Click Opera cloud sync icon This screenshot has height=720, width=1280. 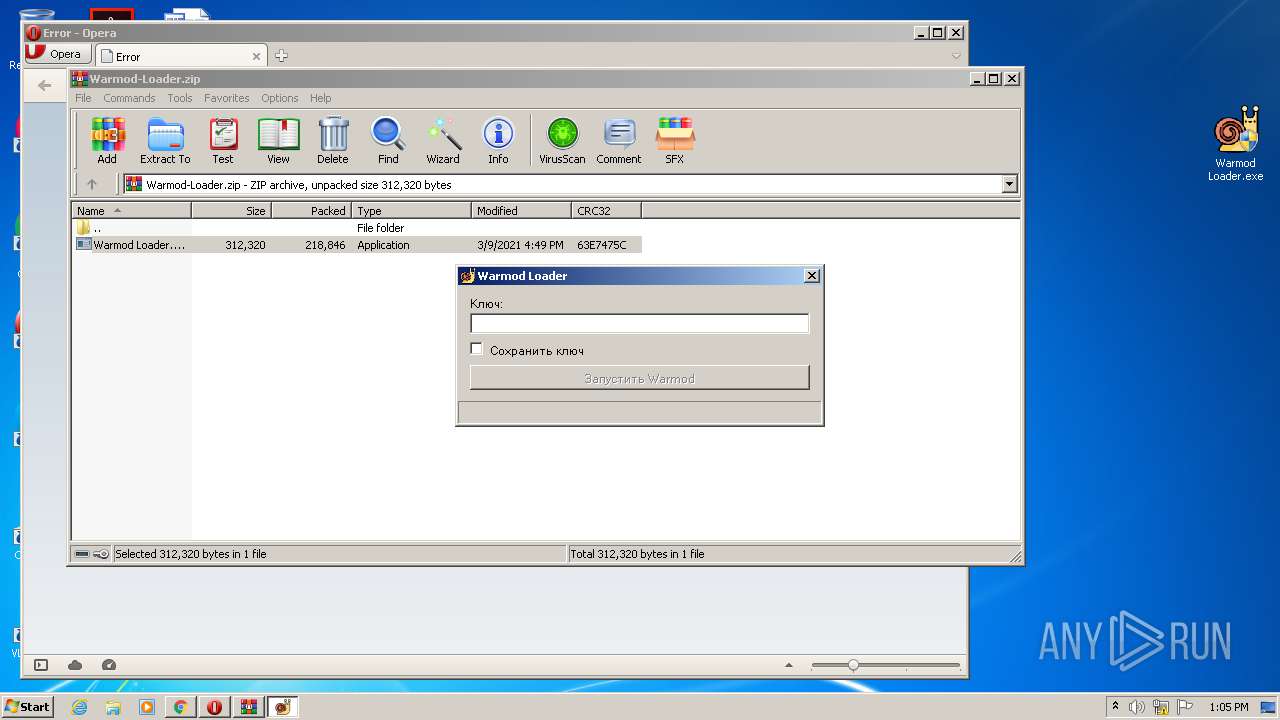click(75, 665)
